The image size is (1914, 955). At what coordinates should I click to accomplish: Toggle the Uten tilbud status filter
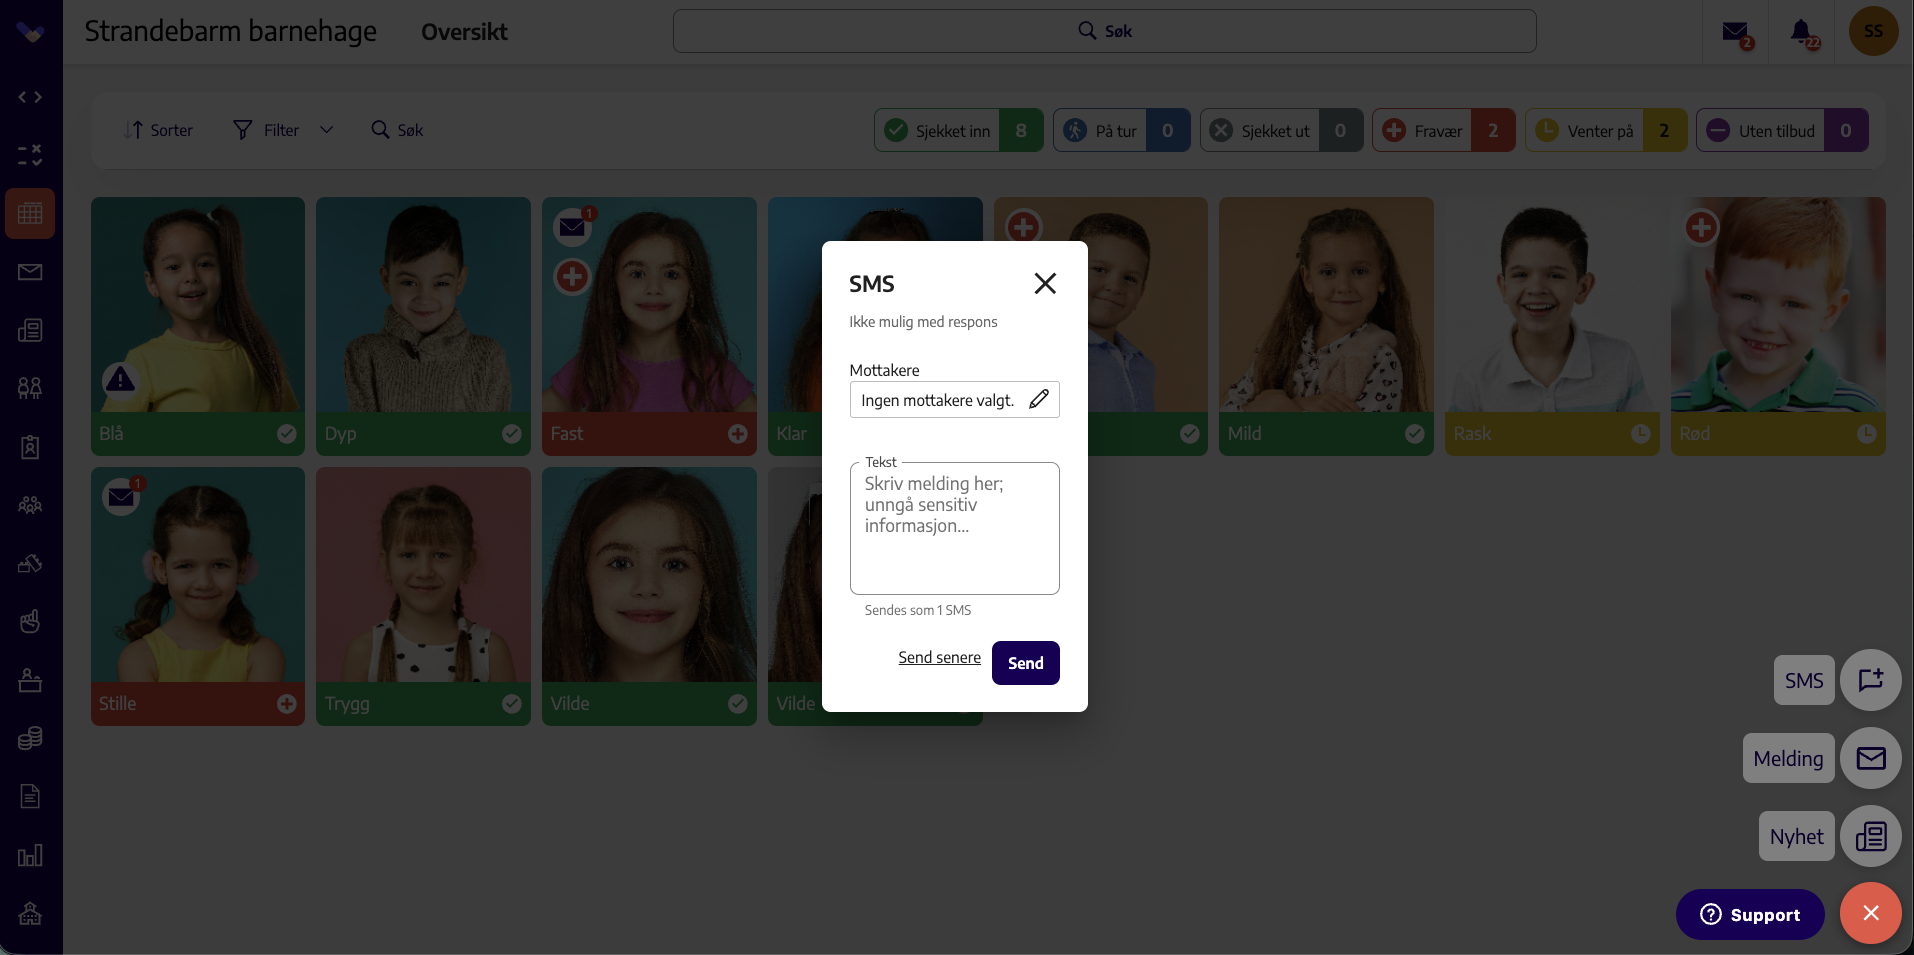pos(1782,130)
